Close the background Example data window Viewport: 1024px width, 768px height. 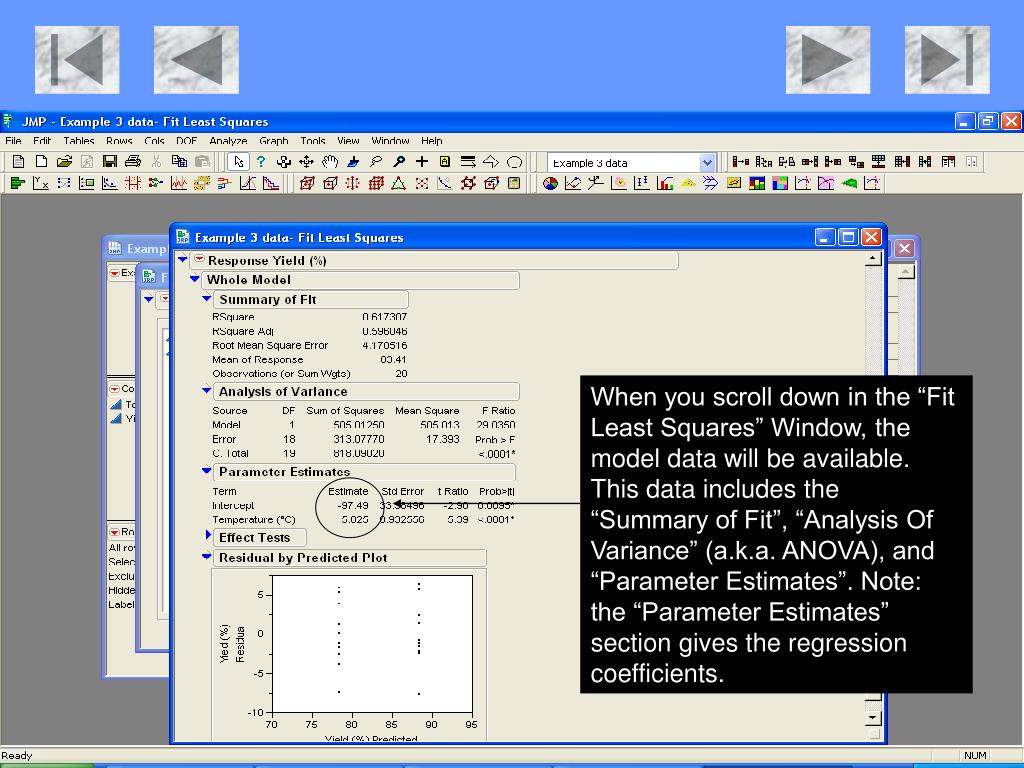coord(904,248)
